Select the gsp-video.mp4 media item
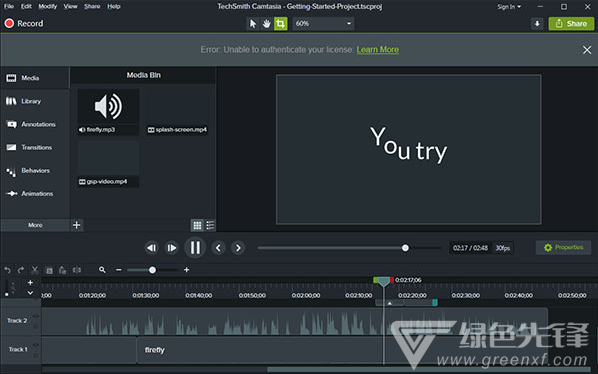 click(x=108, y=164)
